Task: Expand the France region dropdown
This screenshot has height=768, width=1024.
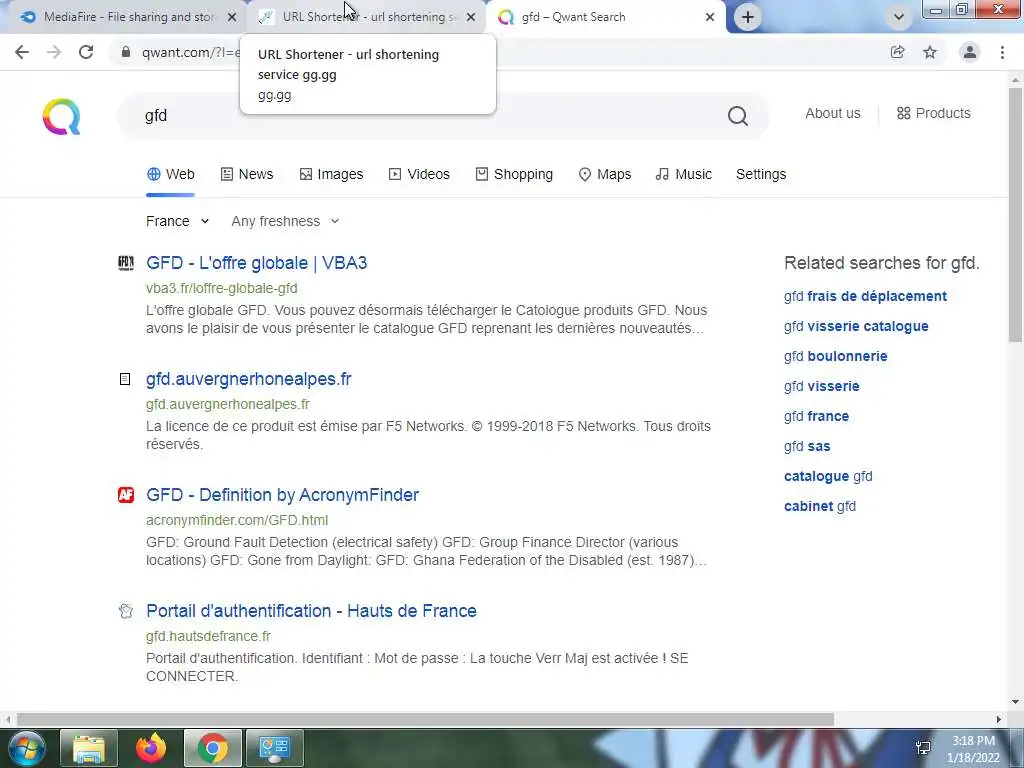Action: (x=177, y=221)
